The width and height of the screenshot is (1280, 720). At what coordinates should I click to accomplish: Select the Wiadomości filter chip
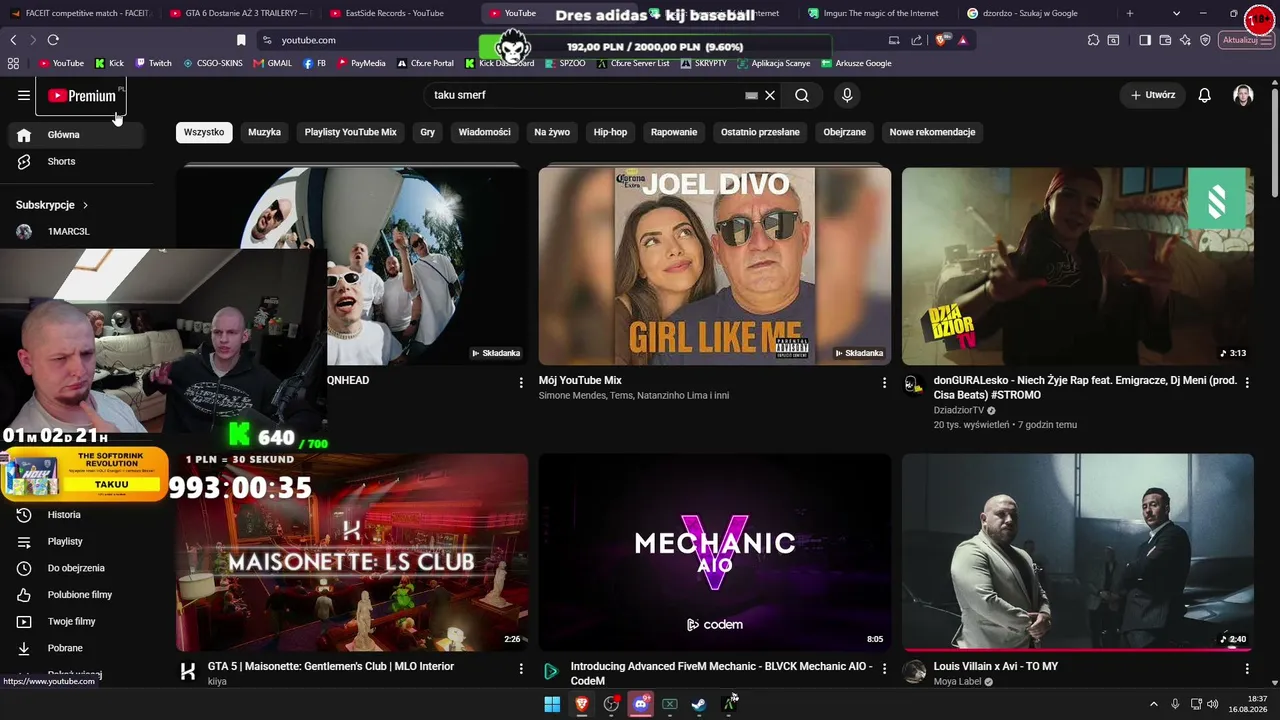484,132
